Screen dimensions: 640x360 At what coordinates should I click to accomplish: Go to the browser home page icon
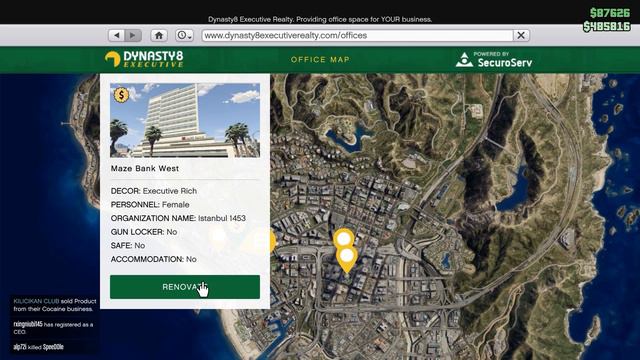point(159,36)
